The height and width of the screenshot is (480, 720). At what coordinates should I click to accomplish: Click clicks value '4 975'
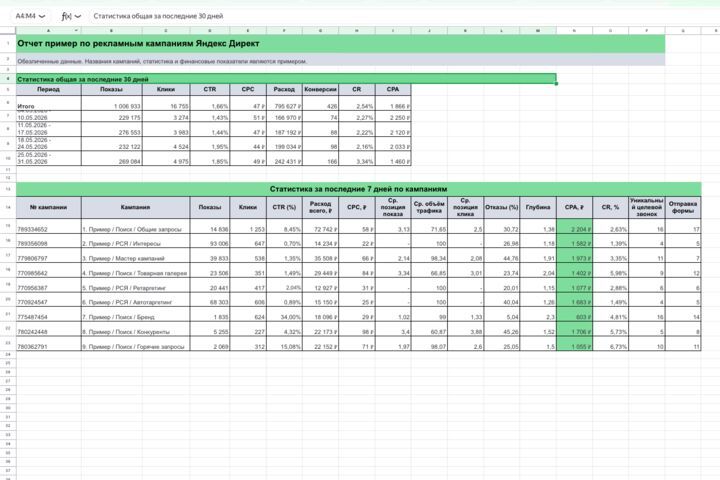pyautogui.click(x=166, y=158)
